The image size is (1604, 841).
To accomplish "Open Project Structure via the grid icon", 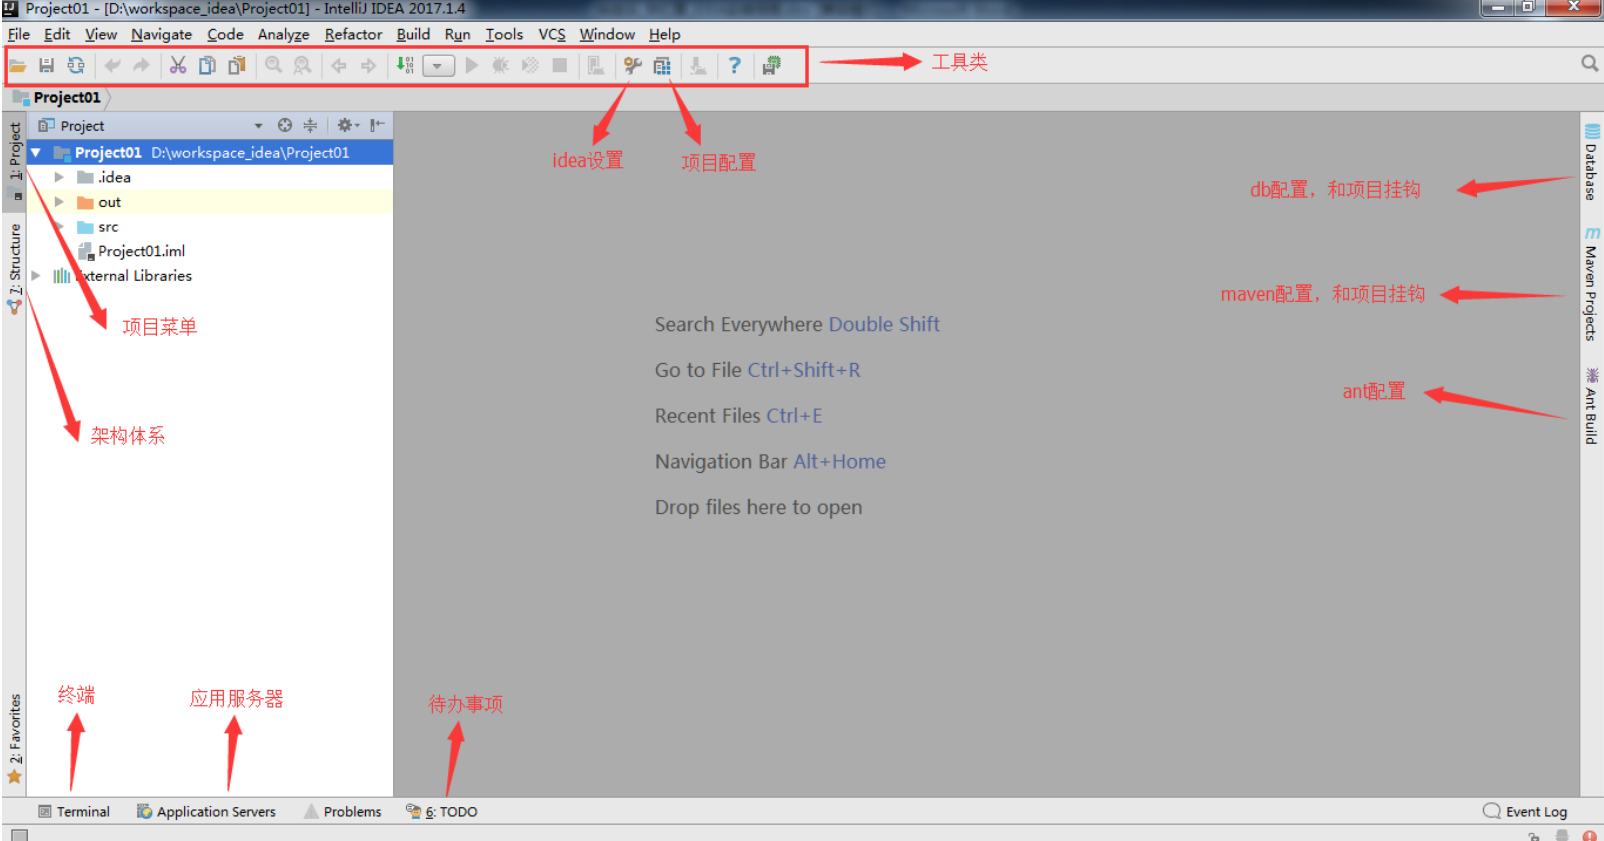I will click(x=662, y=66).
